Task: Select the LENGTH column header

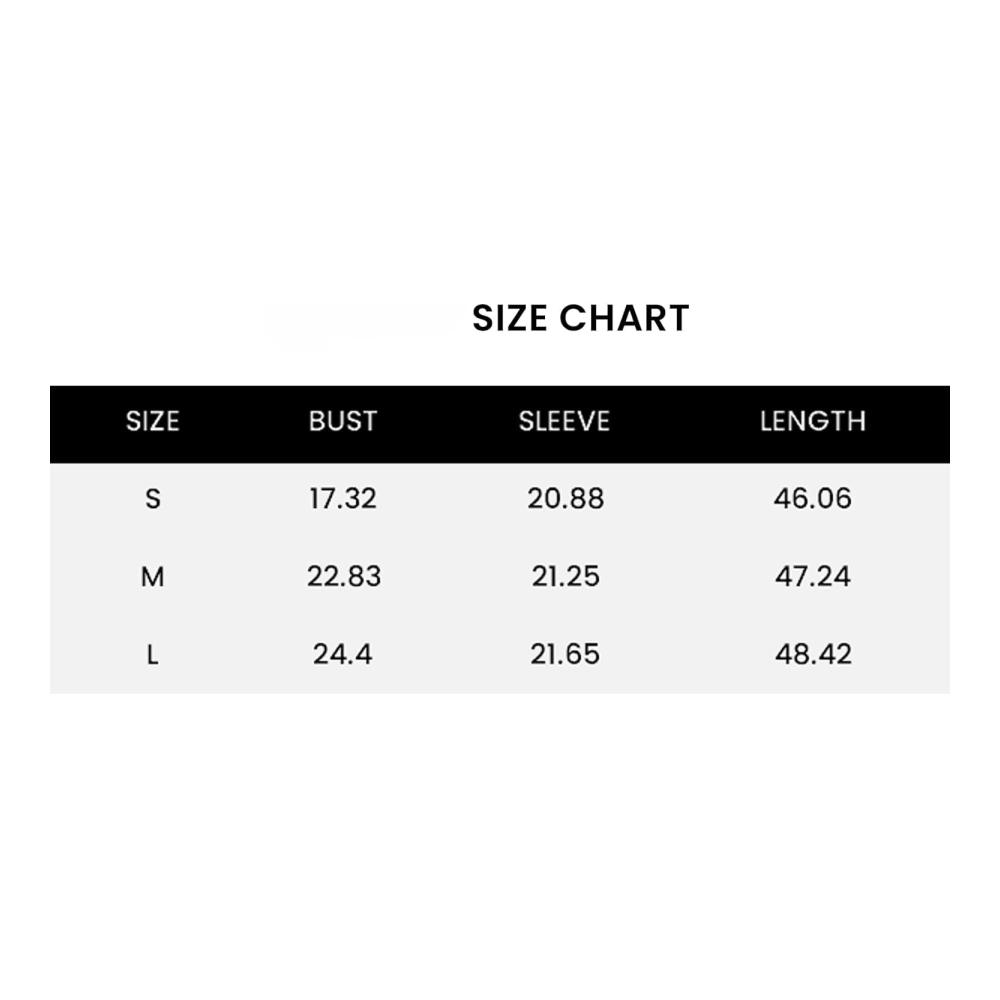Action: pos(813,421)
